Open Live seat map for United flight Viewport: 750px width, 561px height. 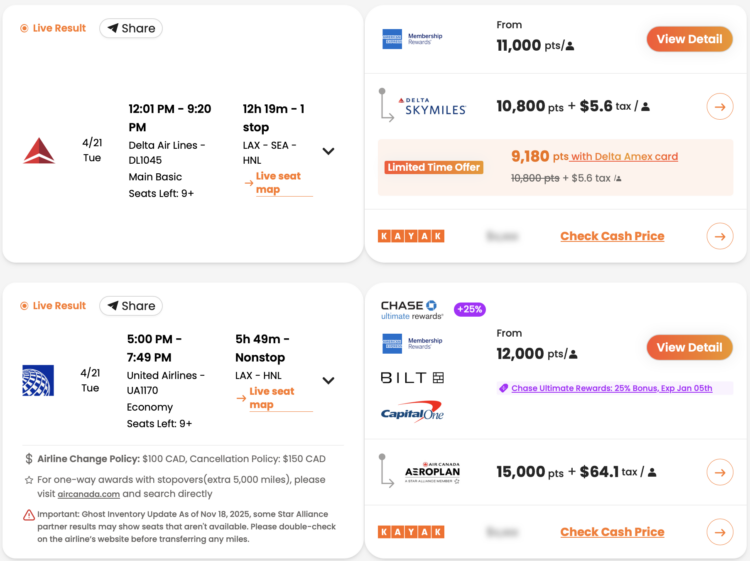click(272, 398)
